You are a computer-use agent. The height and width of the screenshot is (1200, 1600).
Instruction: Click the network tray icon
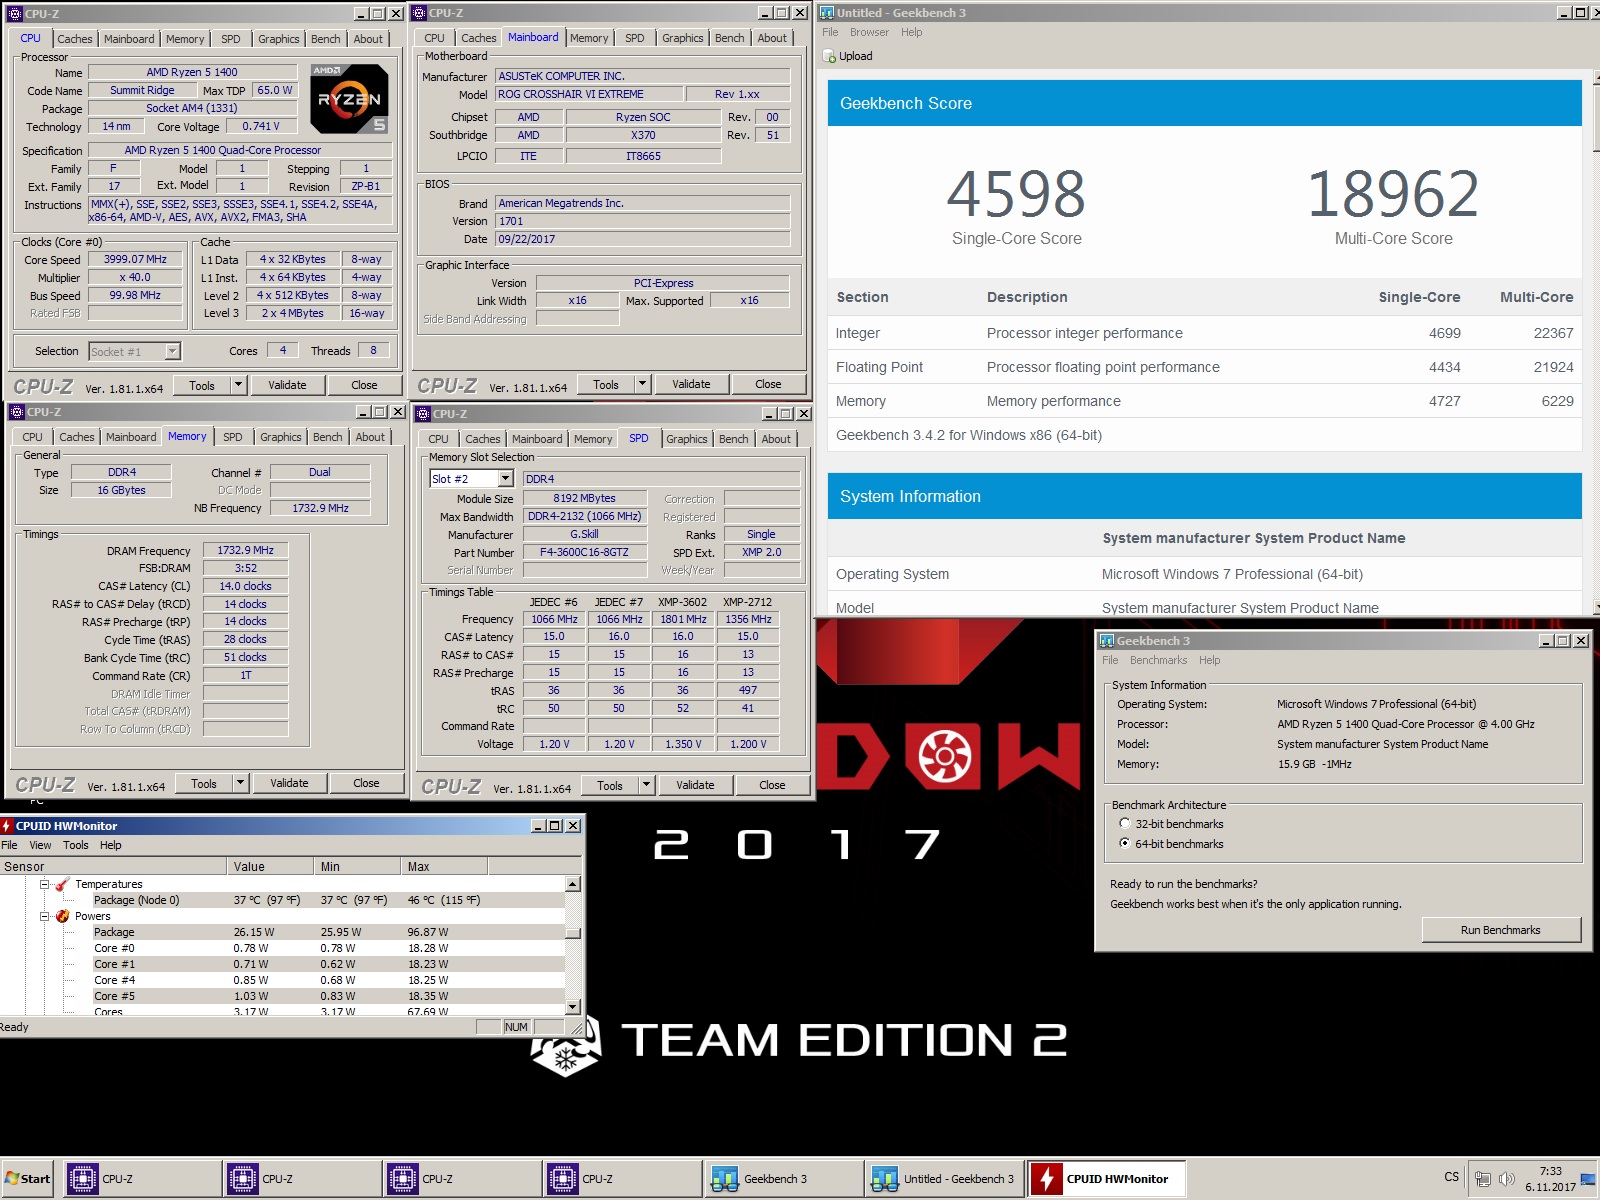(1482, 1179)
